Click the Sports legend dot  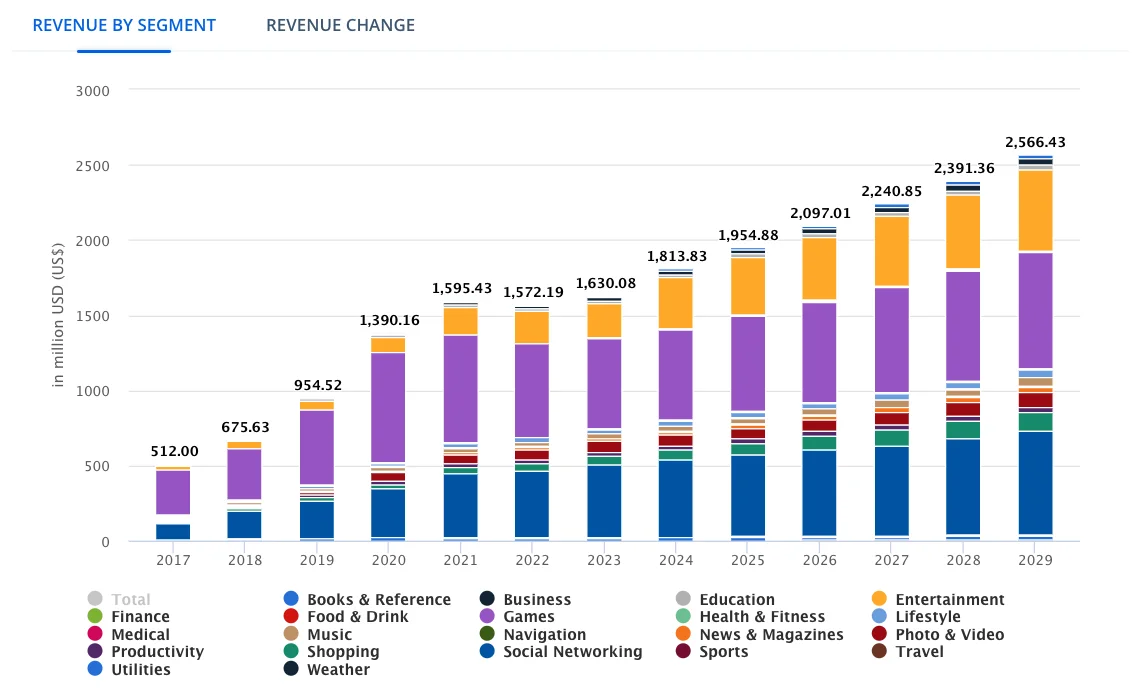[683, 649]
